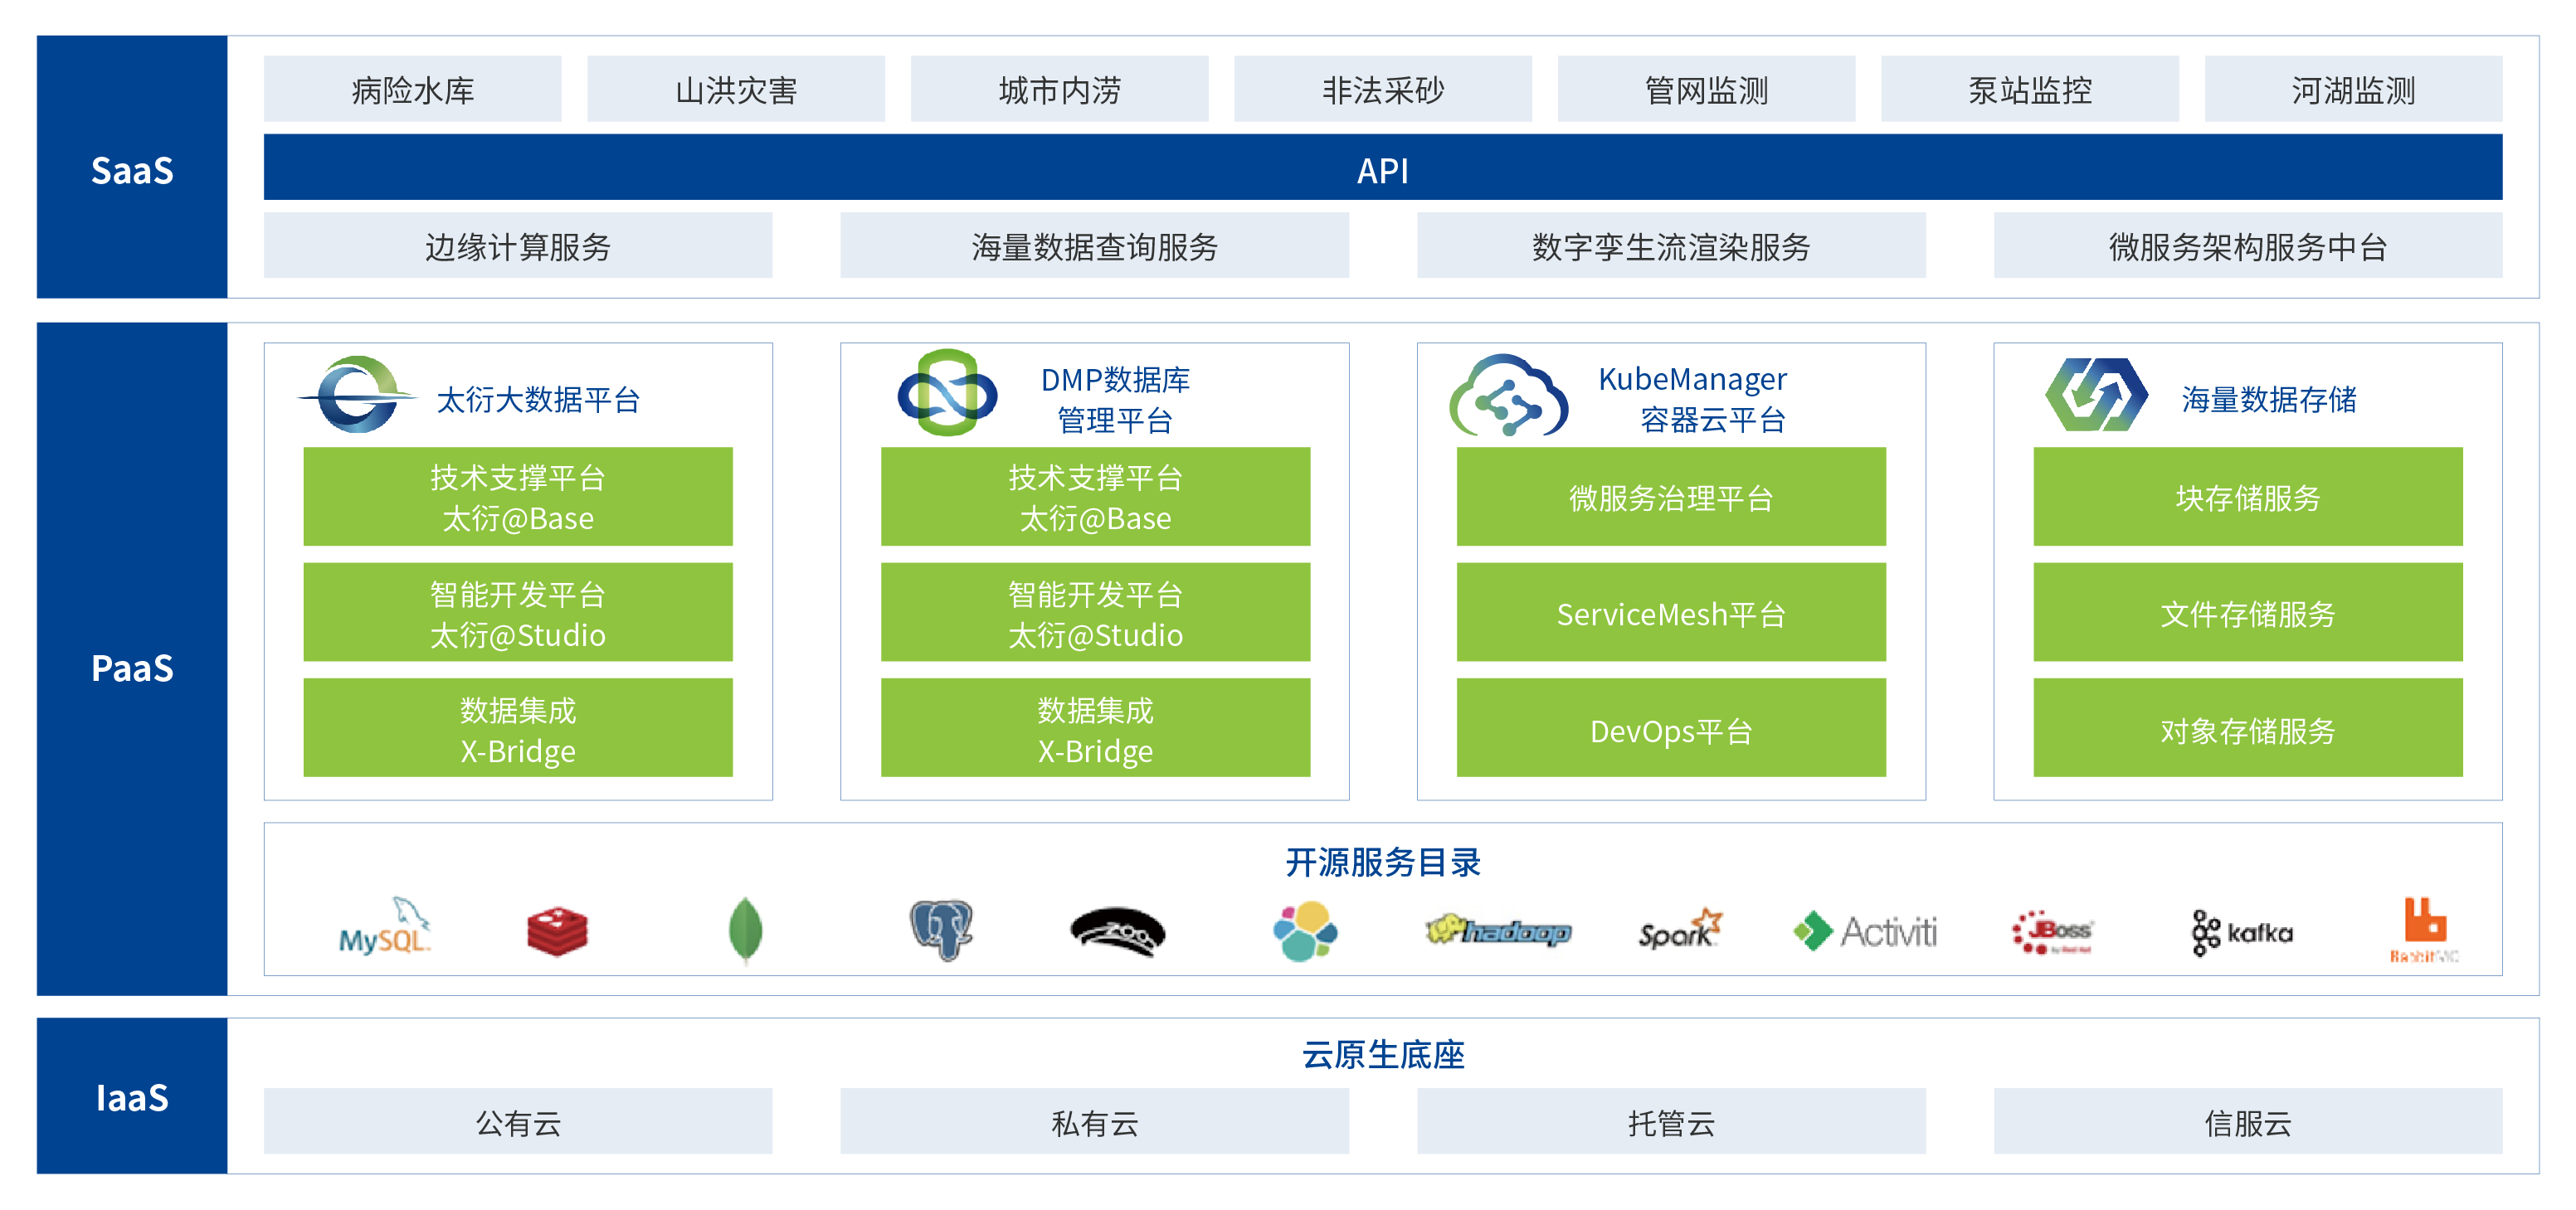Select the 山洪灾害 SaaS module

click(x=736, y=89)
